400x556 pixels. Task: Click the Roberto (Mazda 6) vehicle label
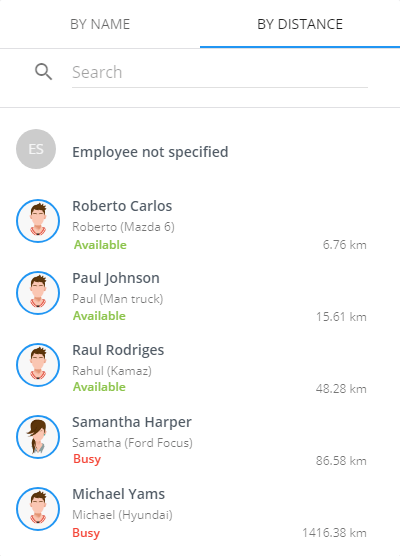(123, 227)
